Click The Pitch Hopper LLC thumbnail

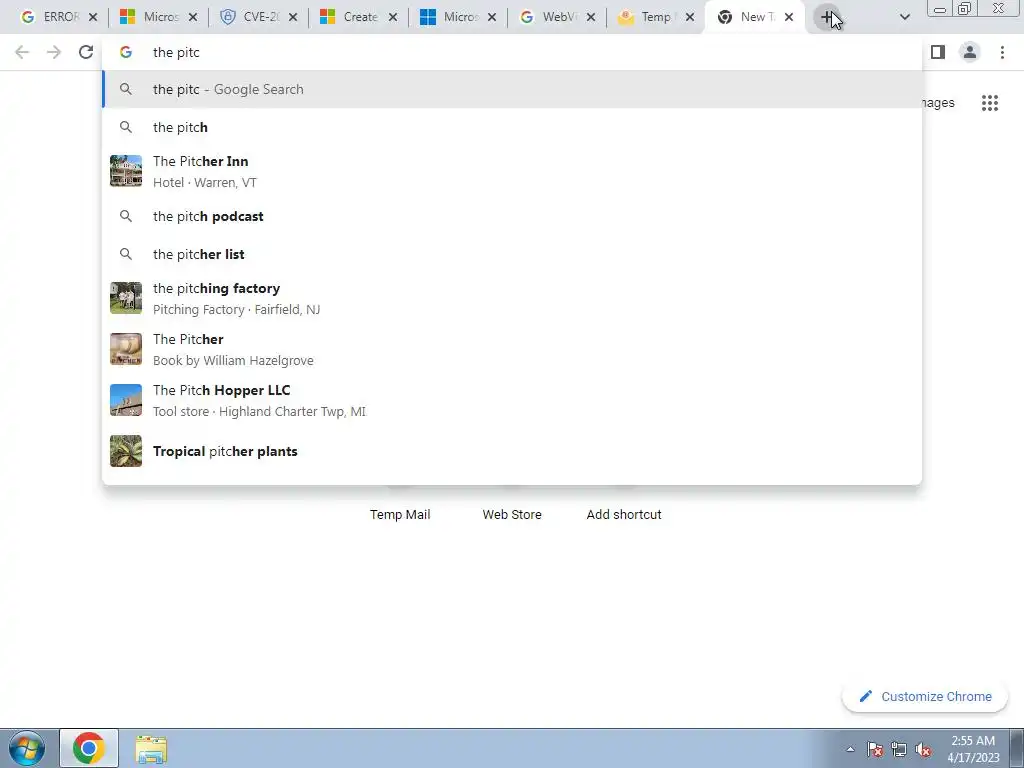click(x=126, y=400)
